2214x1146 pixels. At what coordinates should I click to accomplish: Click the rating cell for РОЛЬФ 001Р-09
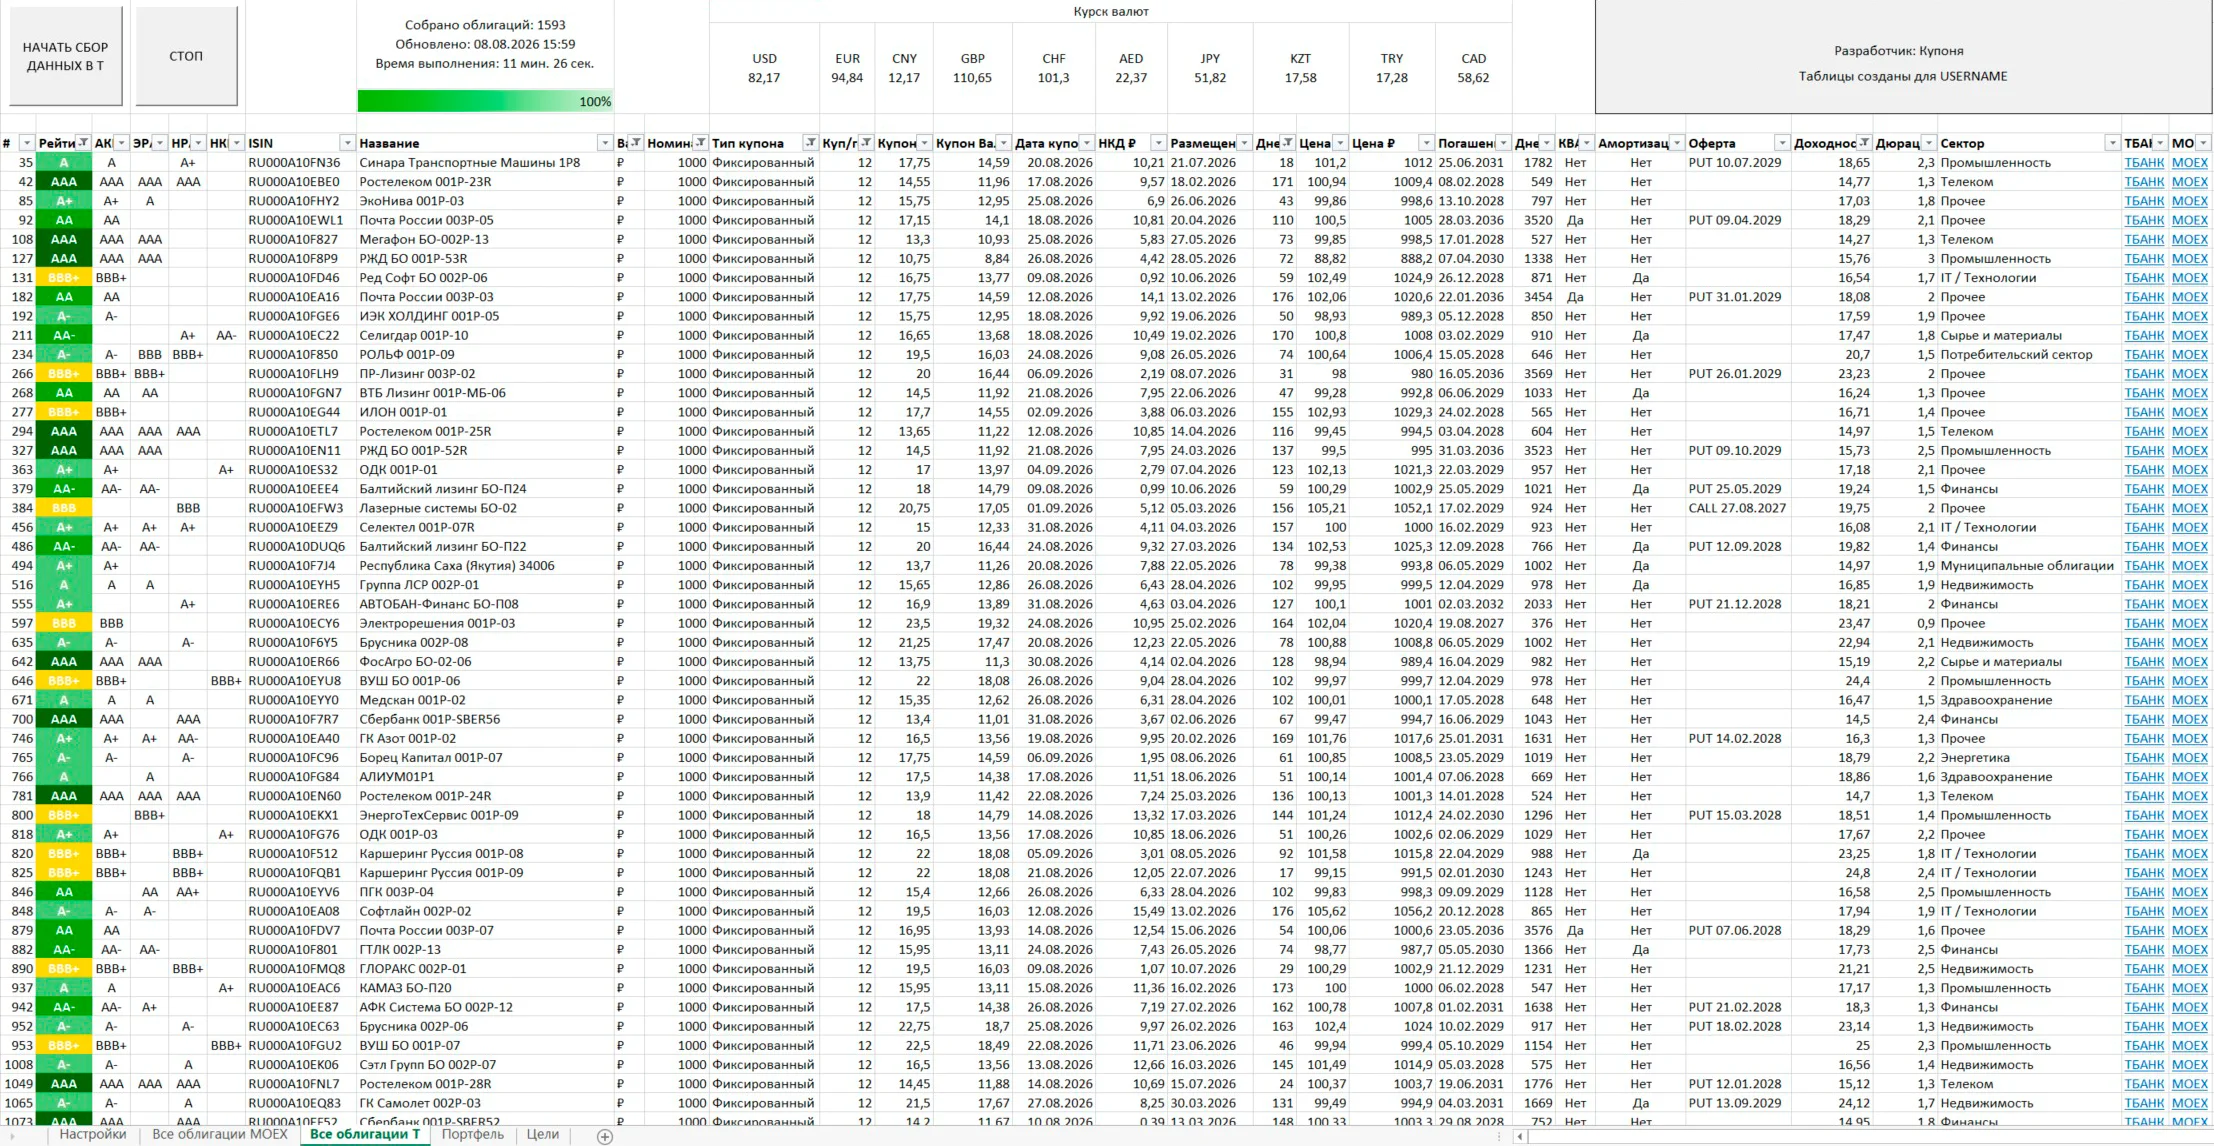pyautogui.click(x=64, y=355)
